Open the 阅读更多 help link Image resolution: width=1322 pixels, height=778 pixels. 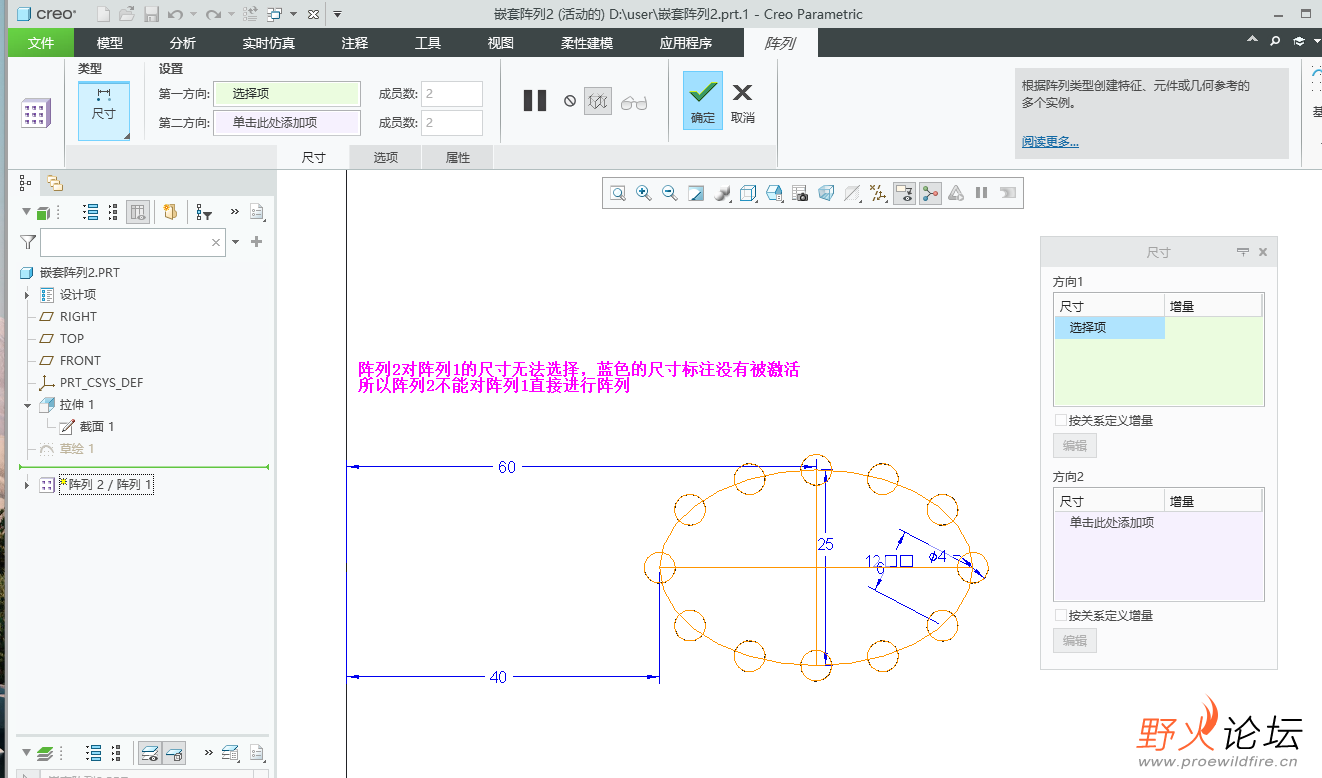point(1050,142)
